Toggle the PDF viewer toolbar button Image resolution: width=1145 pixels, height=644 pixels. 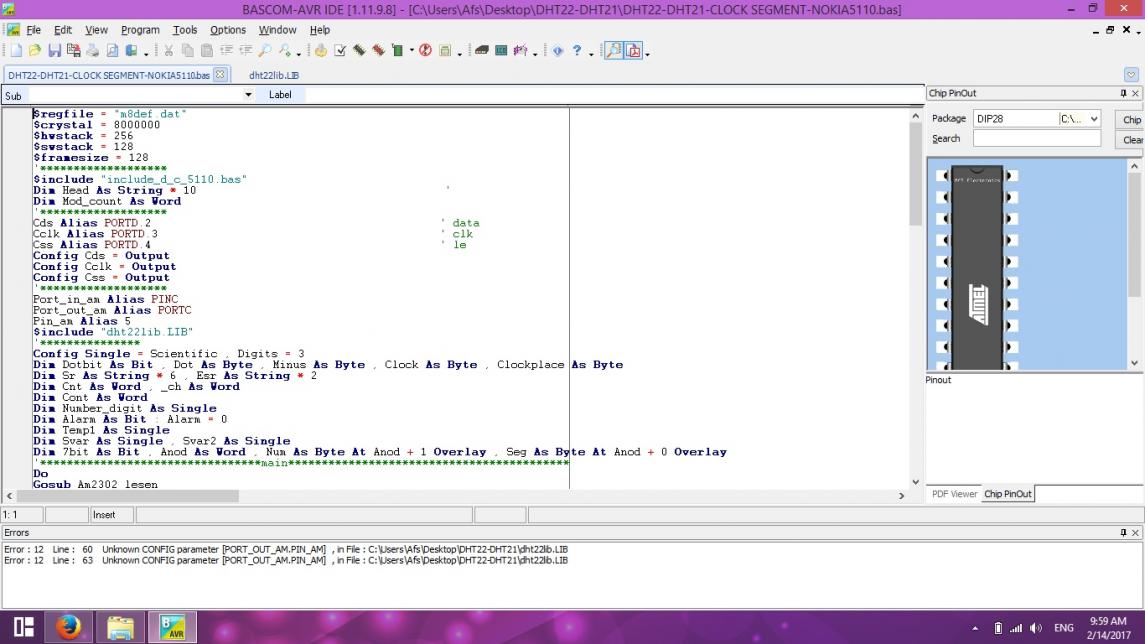pos(633,51)
